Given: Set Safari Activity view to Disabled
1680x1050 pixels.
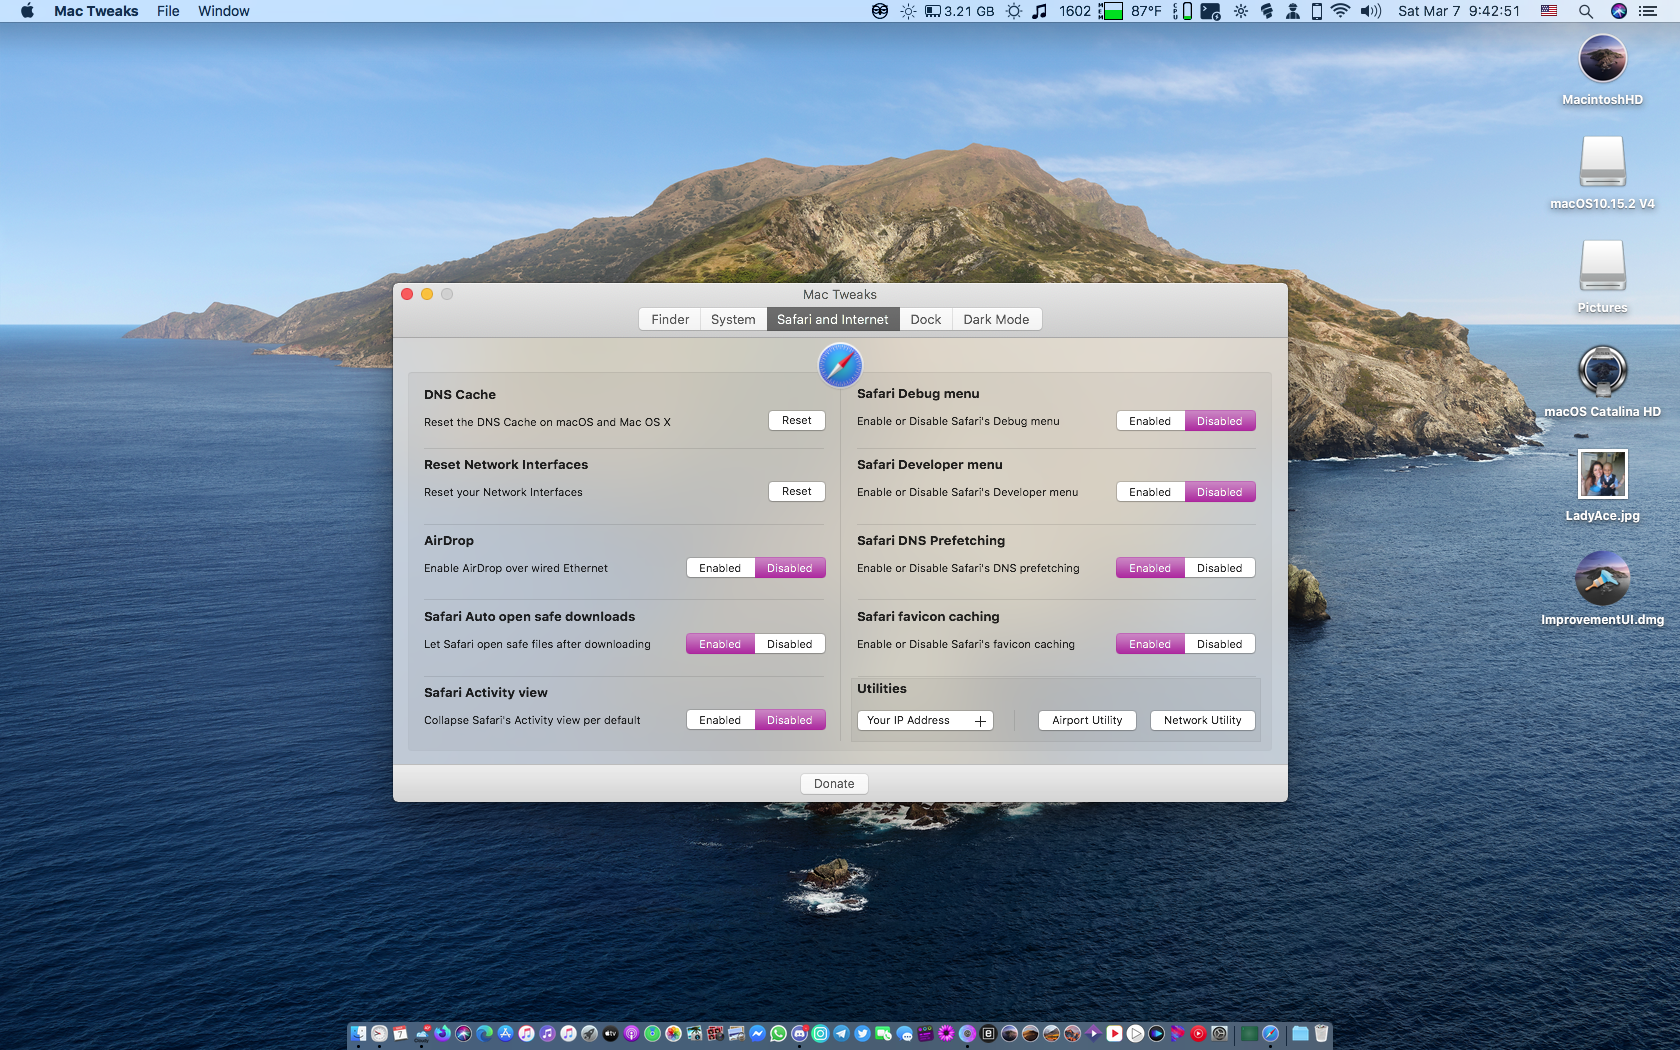Looking at the screenshot, I should coord(790,720).
